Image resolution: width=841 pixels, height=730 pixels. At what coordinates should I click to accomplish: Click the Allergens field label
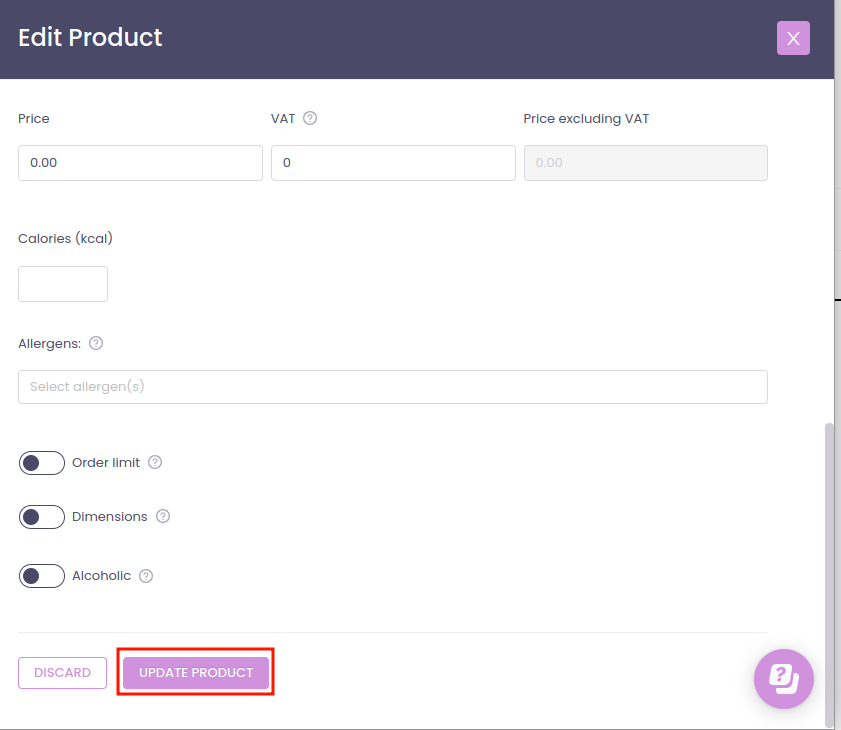point(48,343)
